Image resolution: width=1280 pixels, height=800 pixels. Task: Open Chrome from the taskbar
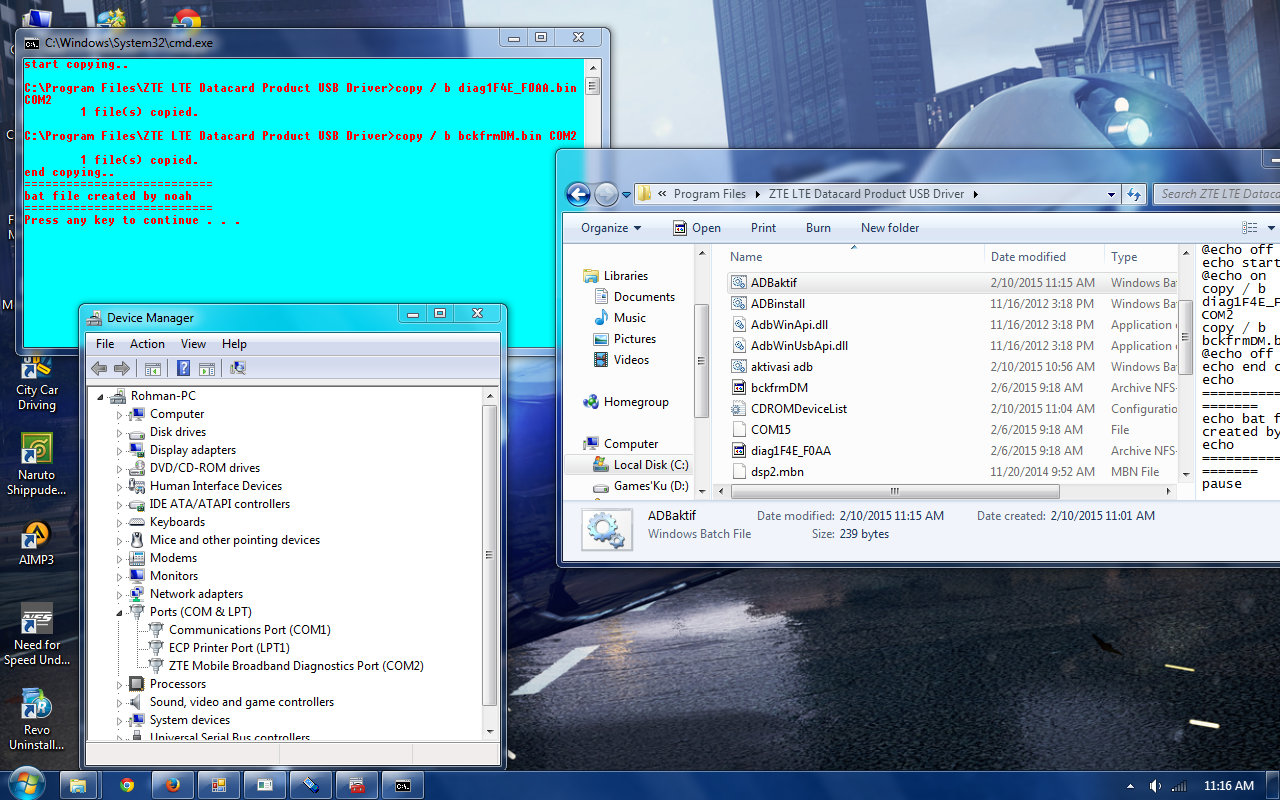coord(127,785)
